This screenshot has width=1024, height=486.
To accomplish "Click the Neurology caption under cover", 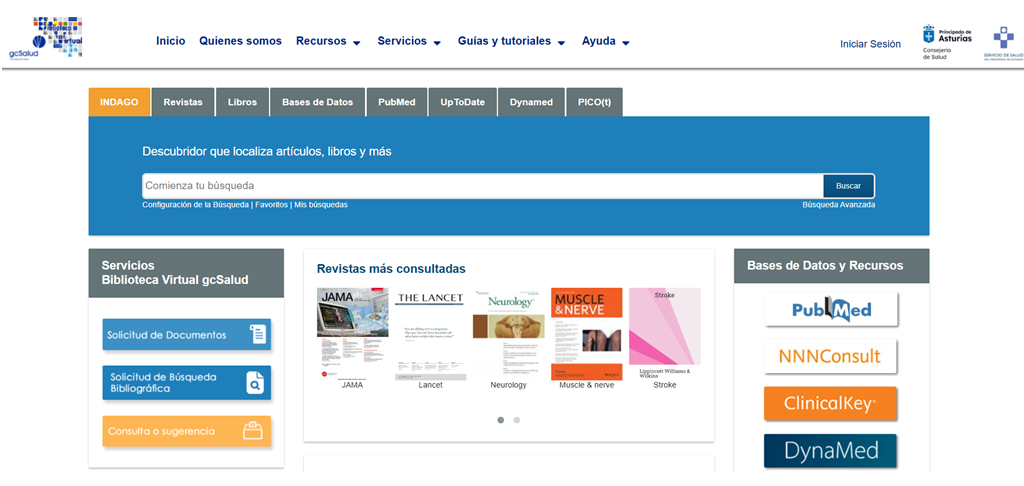I will pyautogui.click(x=508, y=385).
